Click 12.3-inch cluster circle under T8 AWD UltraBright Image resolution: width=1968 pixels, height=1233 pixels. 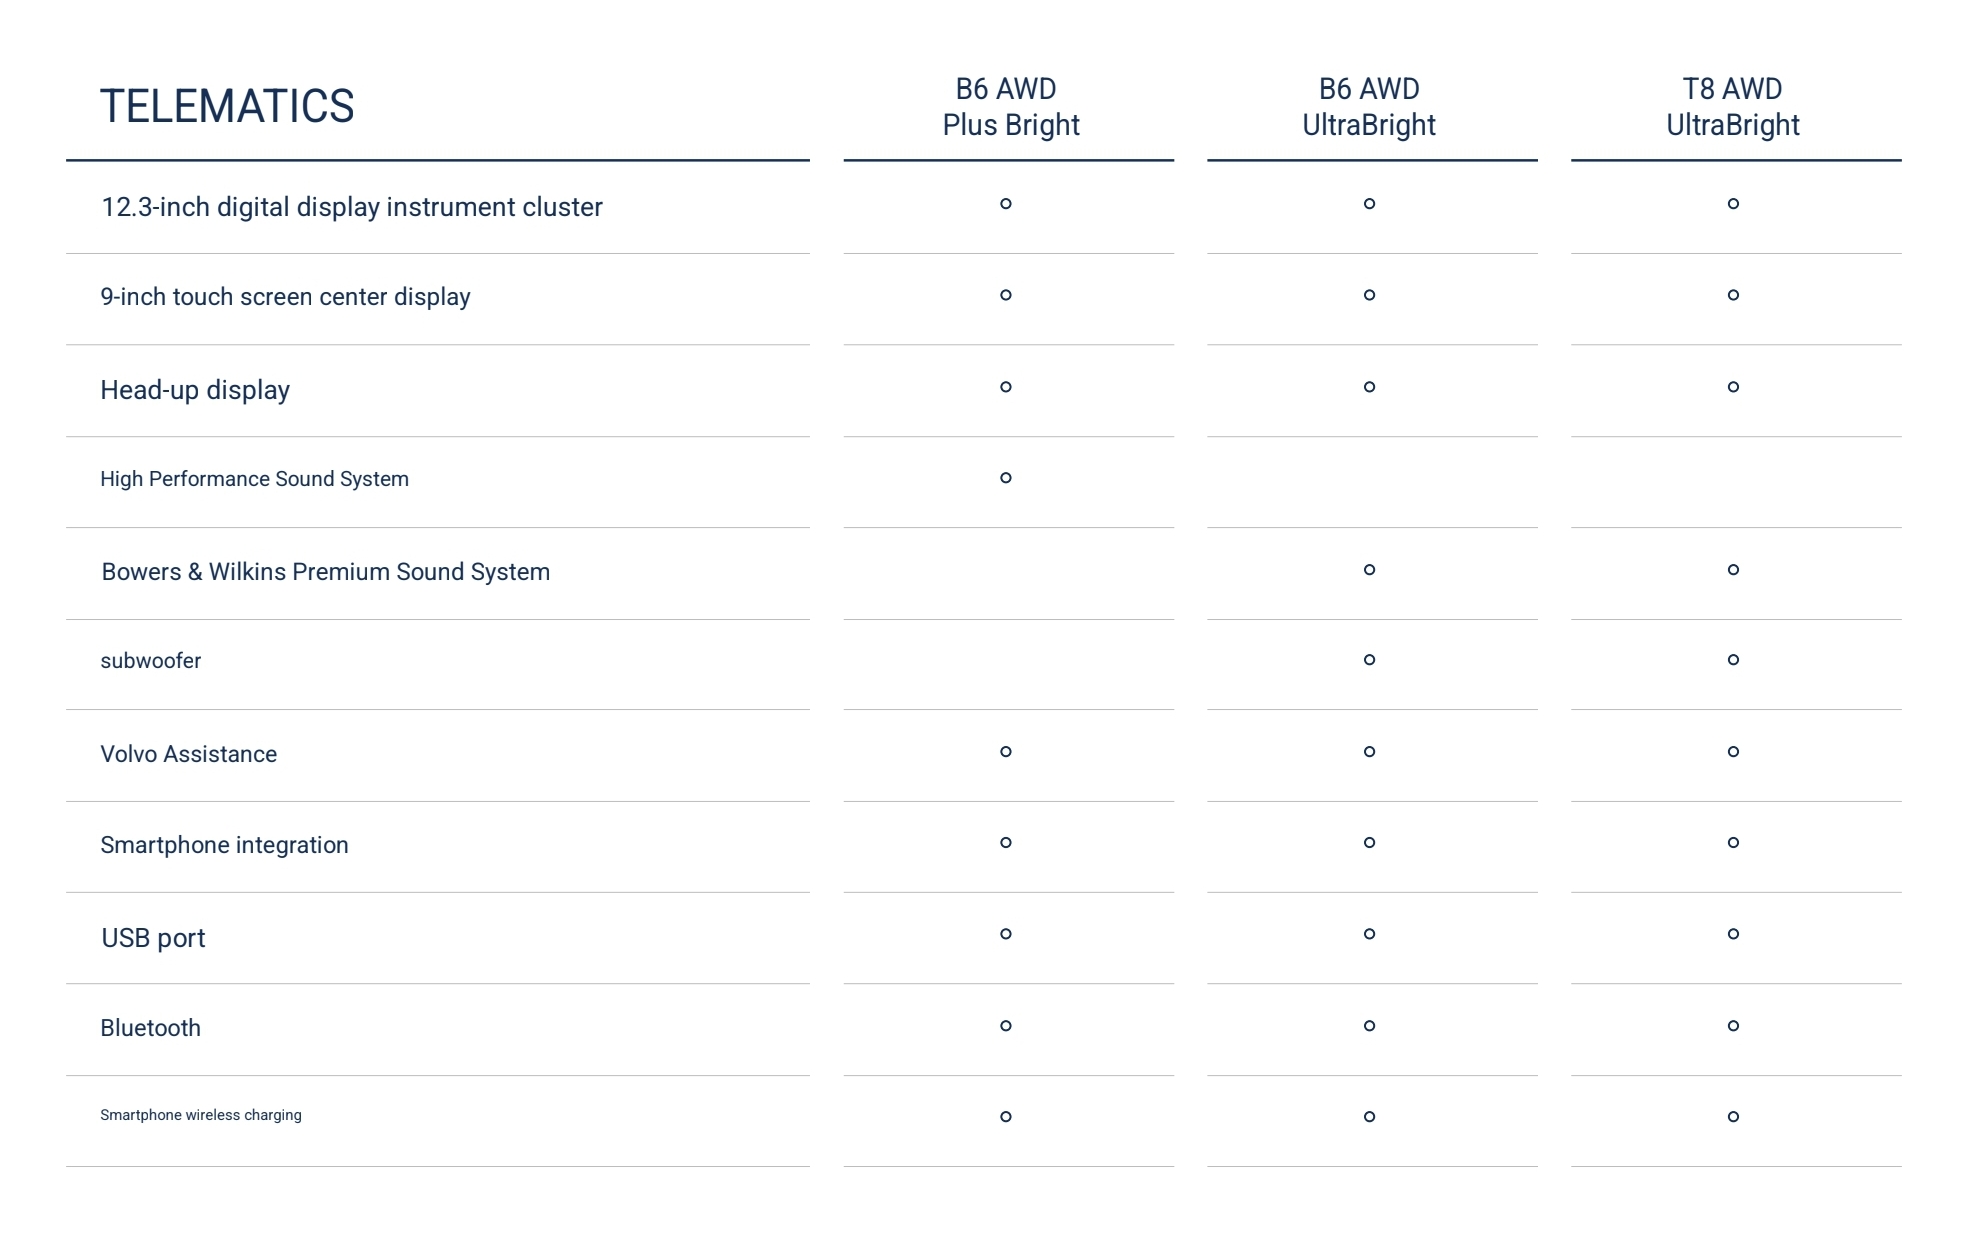tap(1734, 204)
